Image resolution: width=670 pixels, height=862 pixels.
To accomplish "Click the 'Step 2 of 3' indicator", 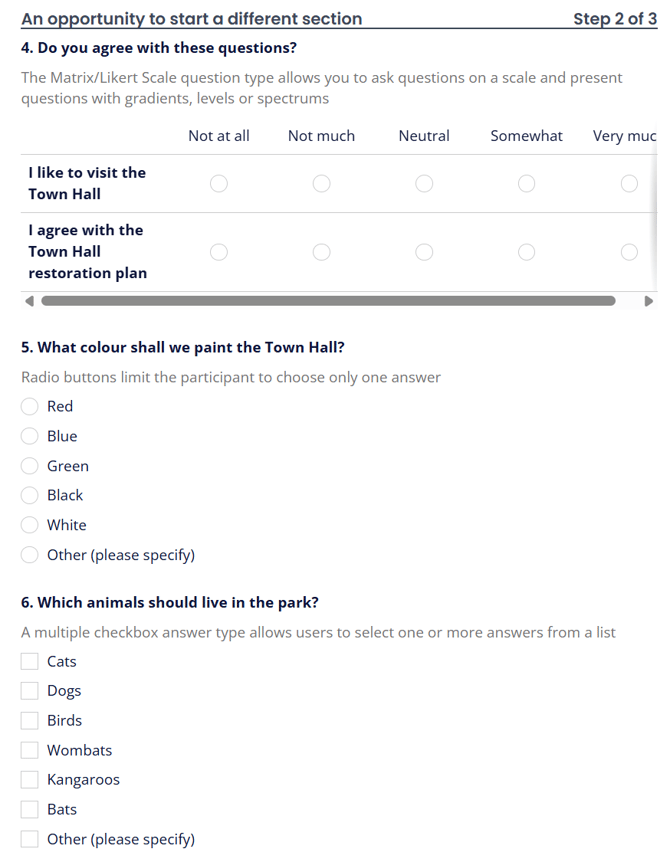I will 615,19.
